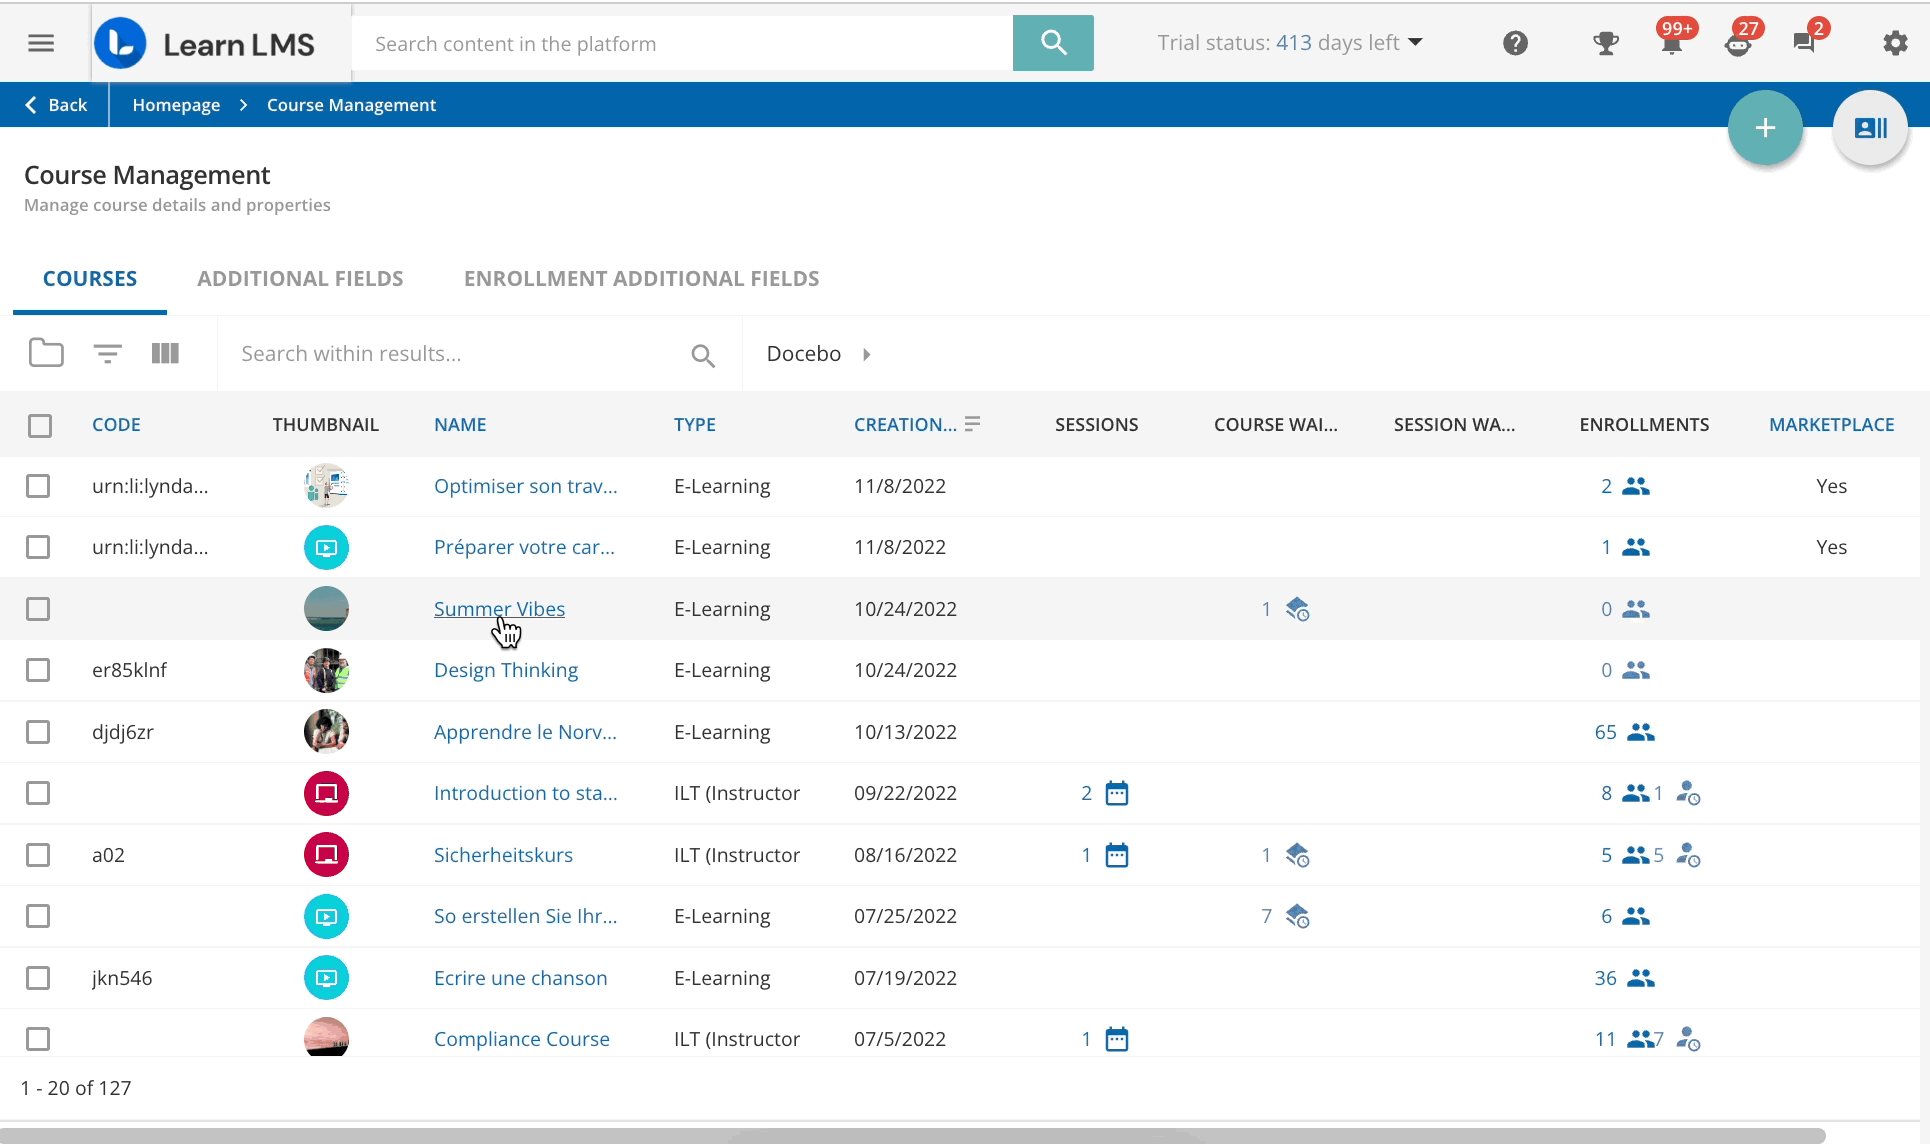This screenshot has width=1930, height=1144.
Task: Click the help question mark icon
Action: tap(1515, 43)
